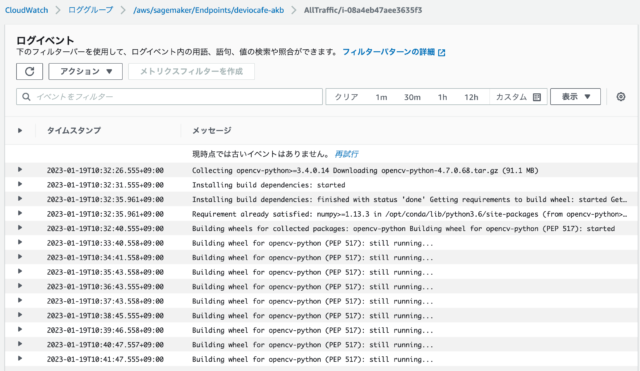Click the メトリクスフィルターを作成 button
The width and height of the screenshot is (640, 371).
(191, 71)
